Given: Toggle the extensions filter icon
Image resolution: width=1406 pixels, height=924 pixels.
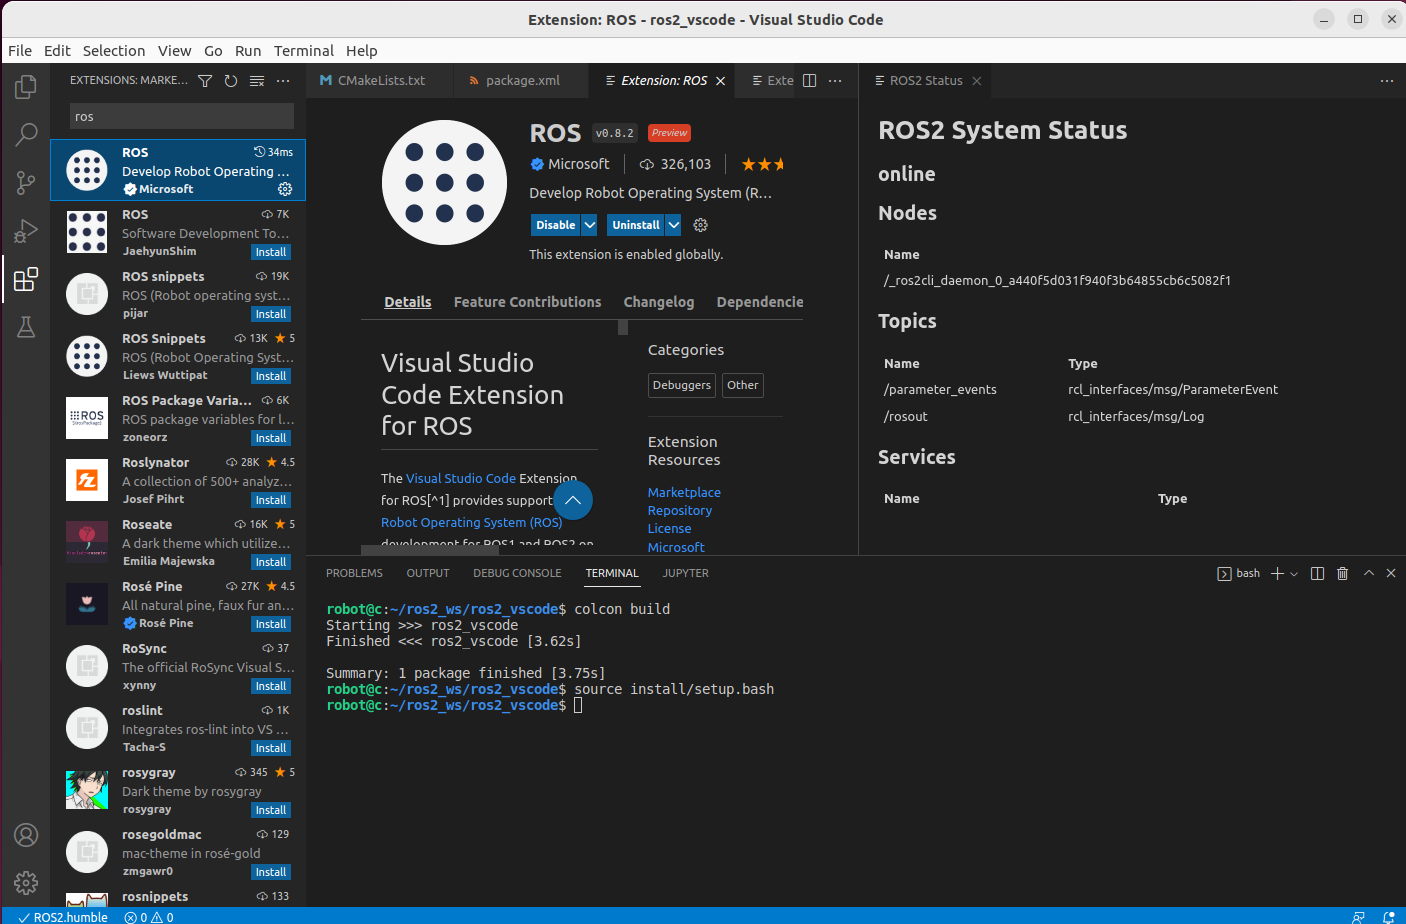Looking at the screenshot, I should (205, 81).
